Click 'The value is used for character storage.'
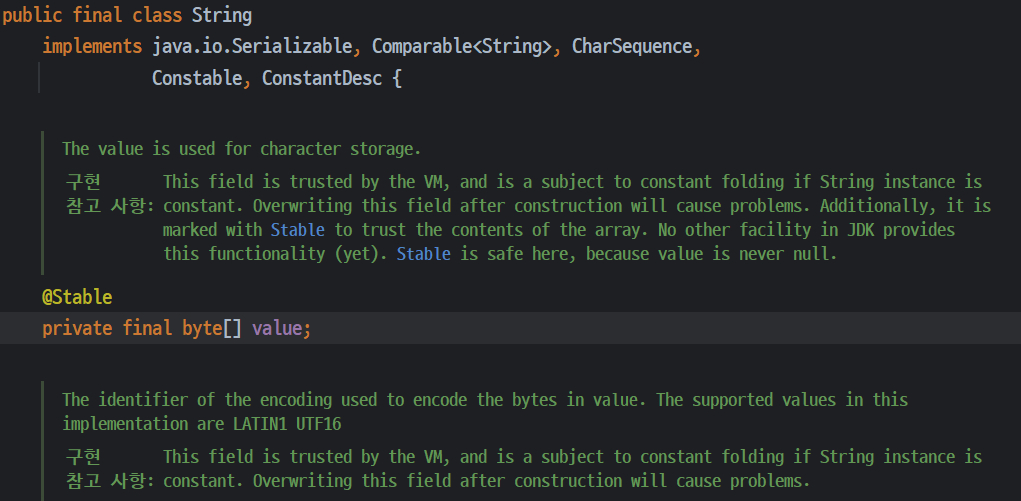The height and width of the screenshot is (501, 1021). point(242,149)
